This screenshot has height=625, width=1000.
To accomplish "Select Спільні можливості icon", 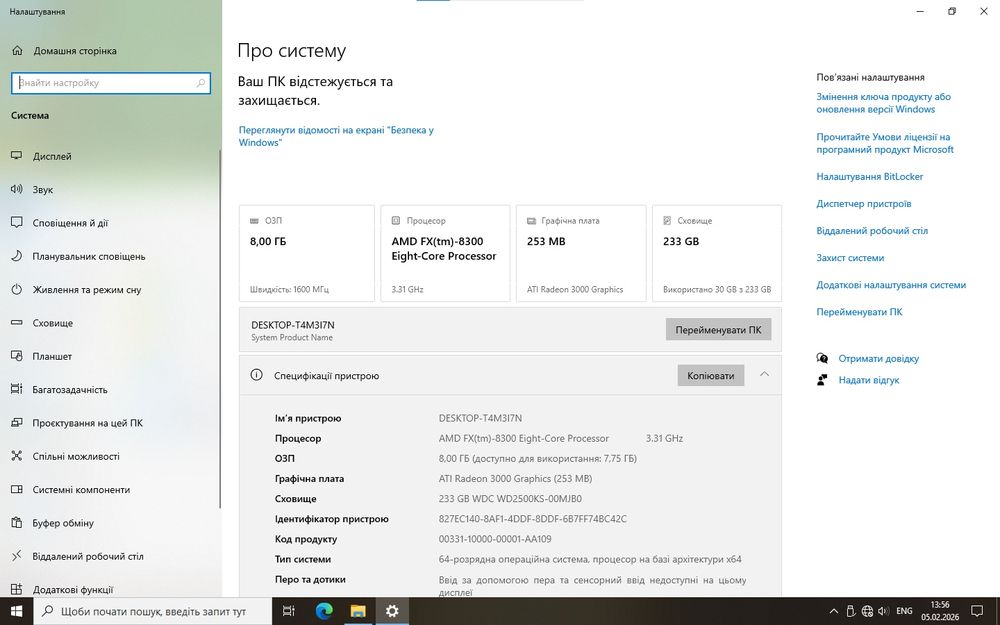I will point(17,456).
